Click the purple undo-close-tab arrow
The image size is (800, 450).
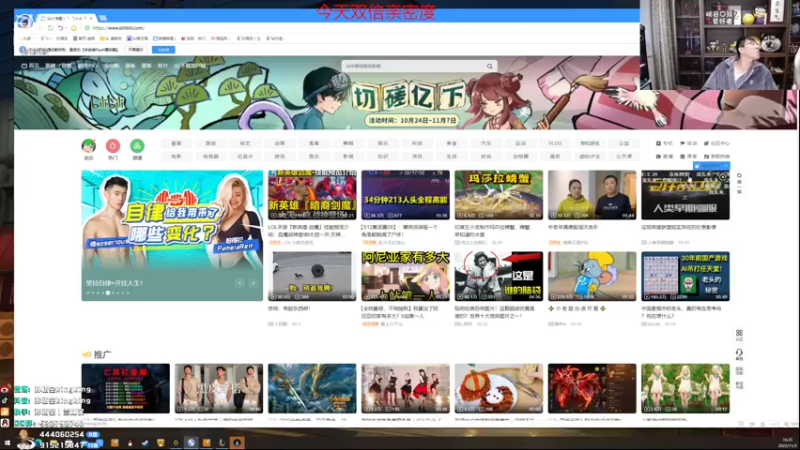click(x=61, y=28)
